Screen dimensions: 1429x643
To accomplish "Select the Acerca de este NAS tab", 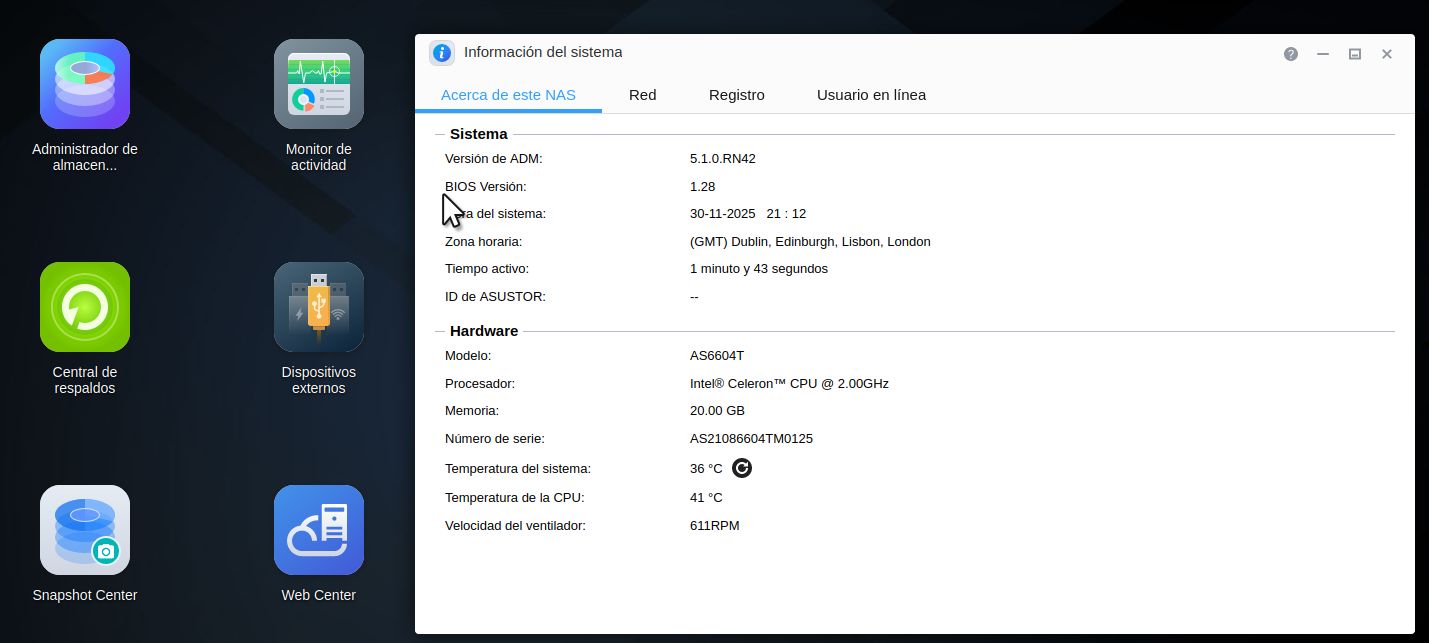I will coord(508,95).
